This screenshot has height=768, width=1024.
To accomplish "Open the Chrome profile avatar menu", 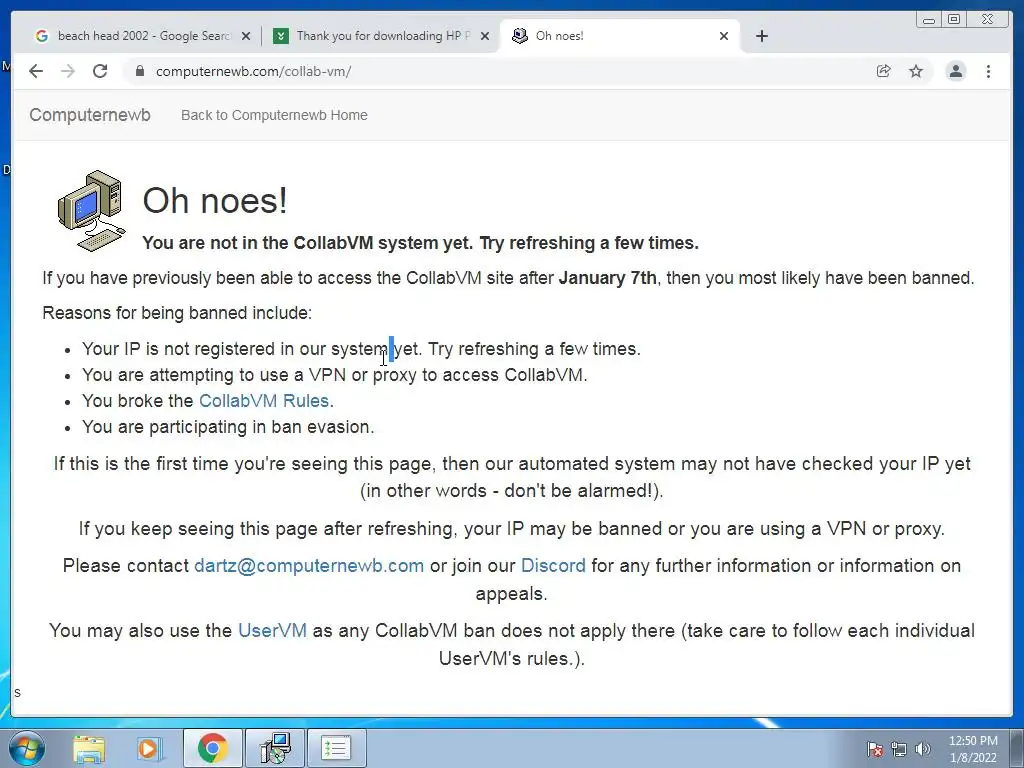I will (955, 71).
